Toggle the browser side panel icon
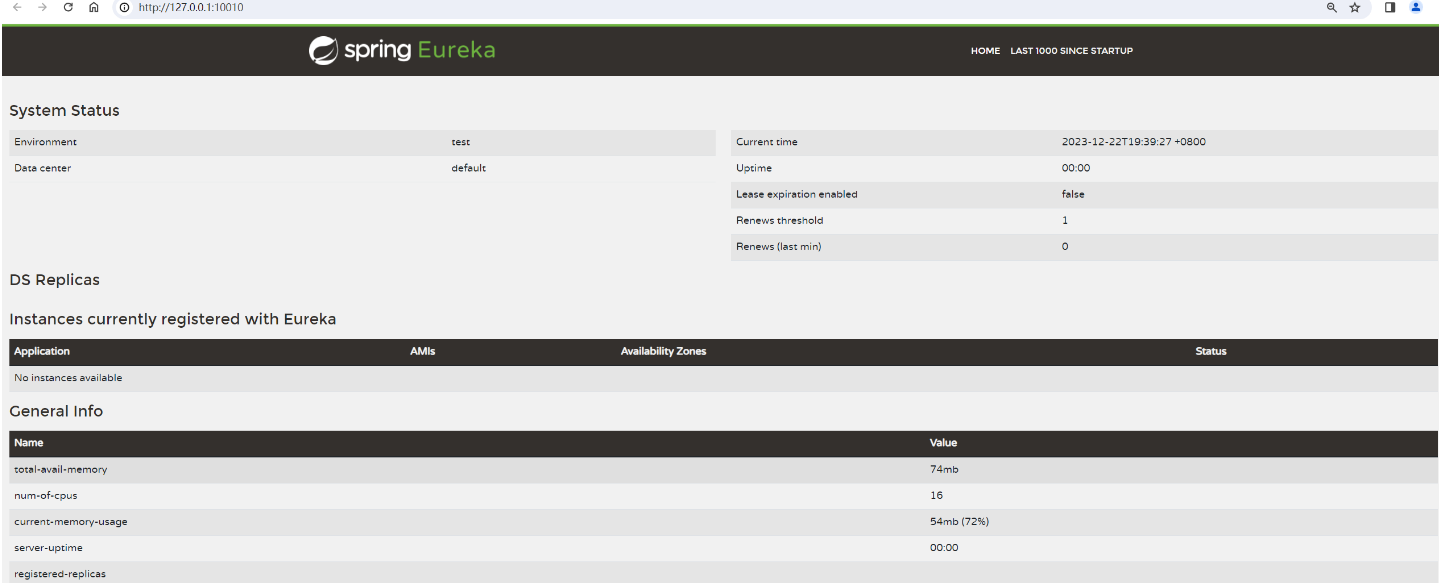This screenshot has width=1443, height=583. pyautogui.click(x=1390, y=7)
